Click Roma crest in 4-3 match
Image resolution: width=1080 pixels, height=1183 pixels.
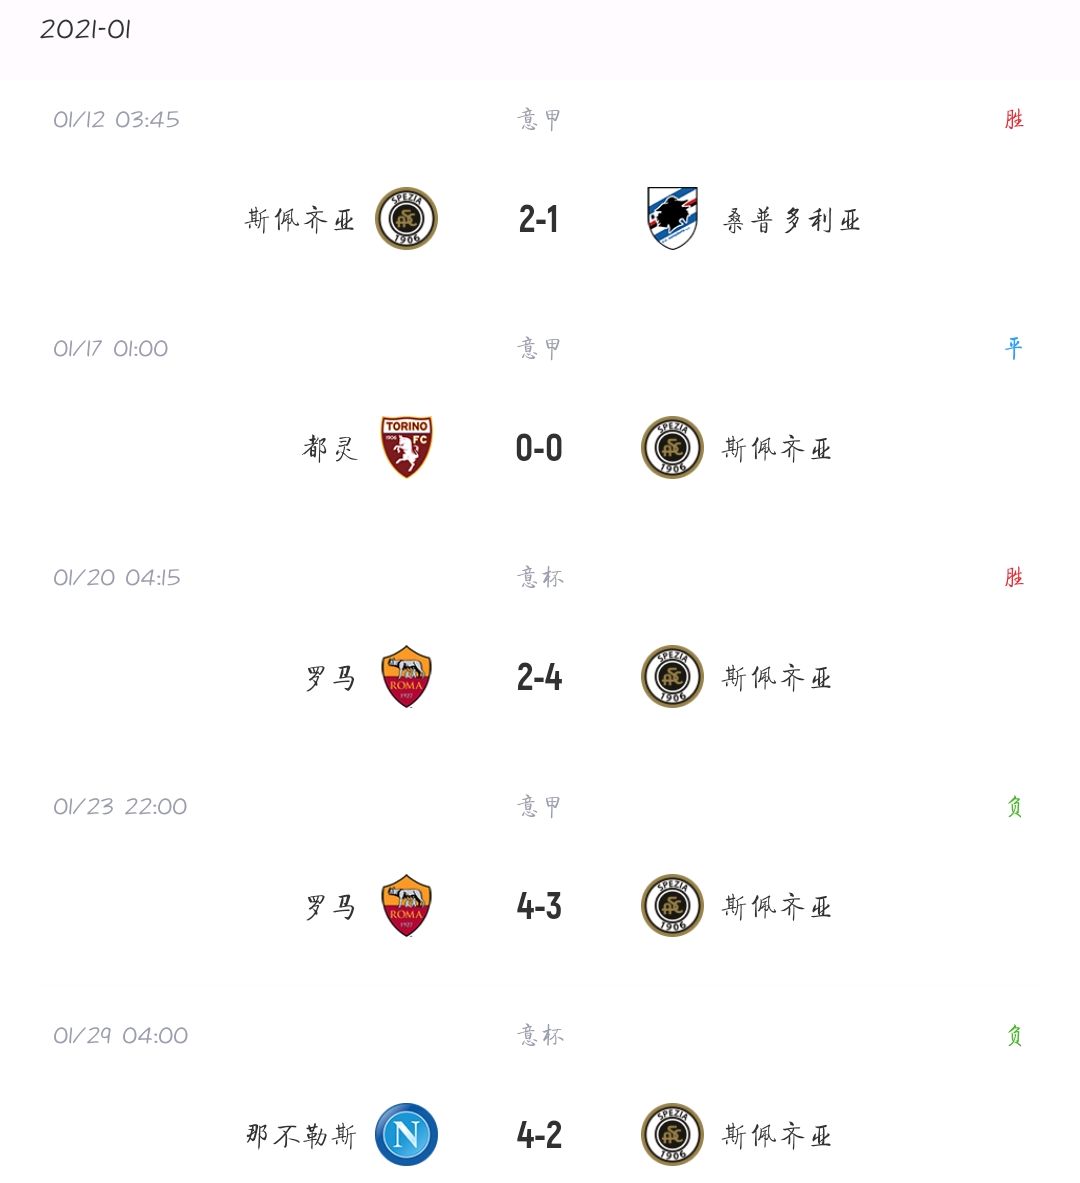(406, 906)
